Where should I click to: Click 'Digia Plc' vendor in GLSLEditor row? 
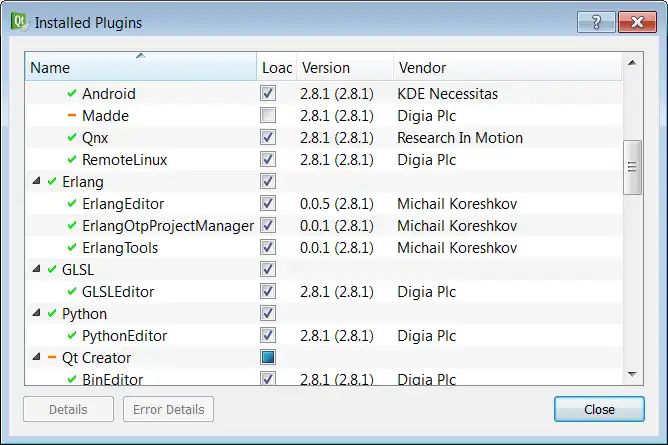pos(426,292)
